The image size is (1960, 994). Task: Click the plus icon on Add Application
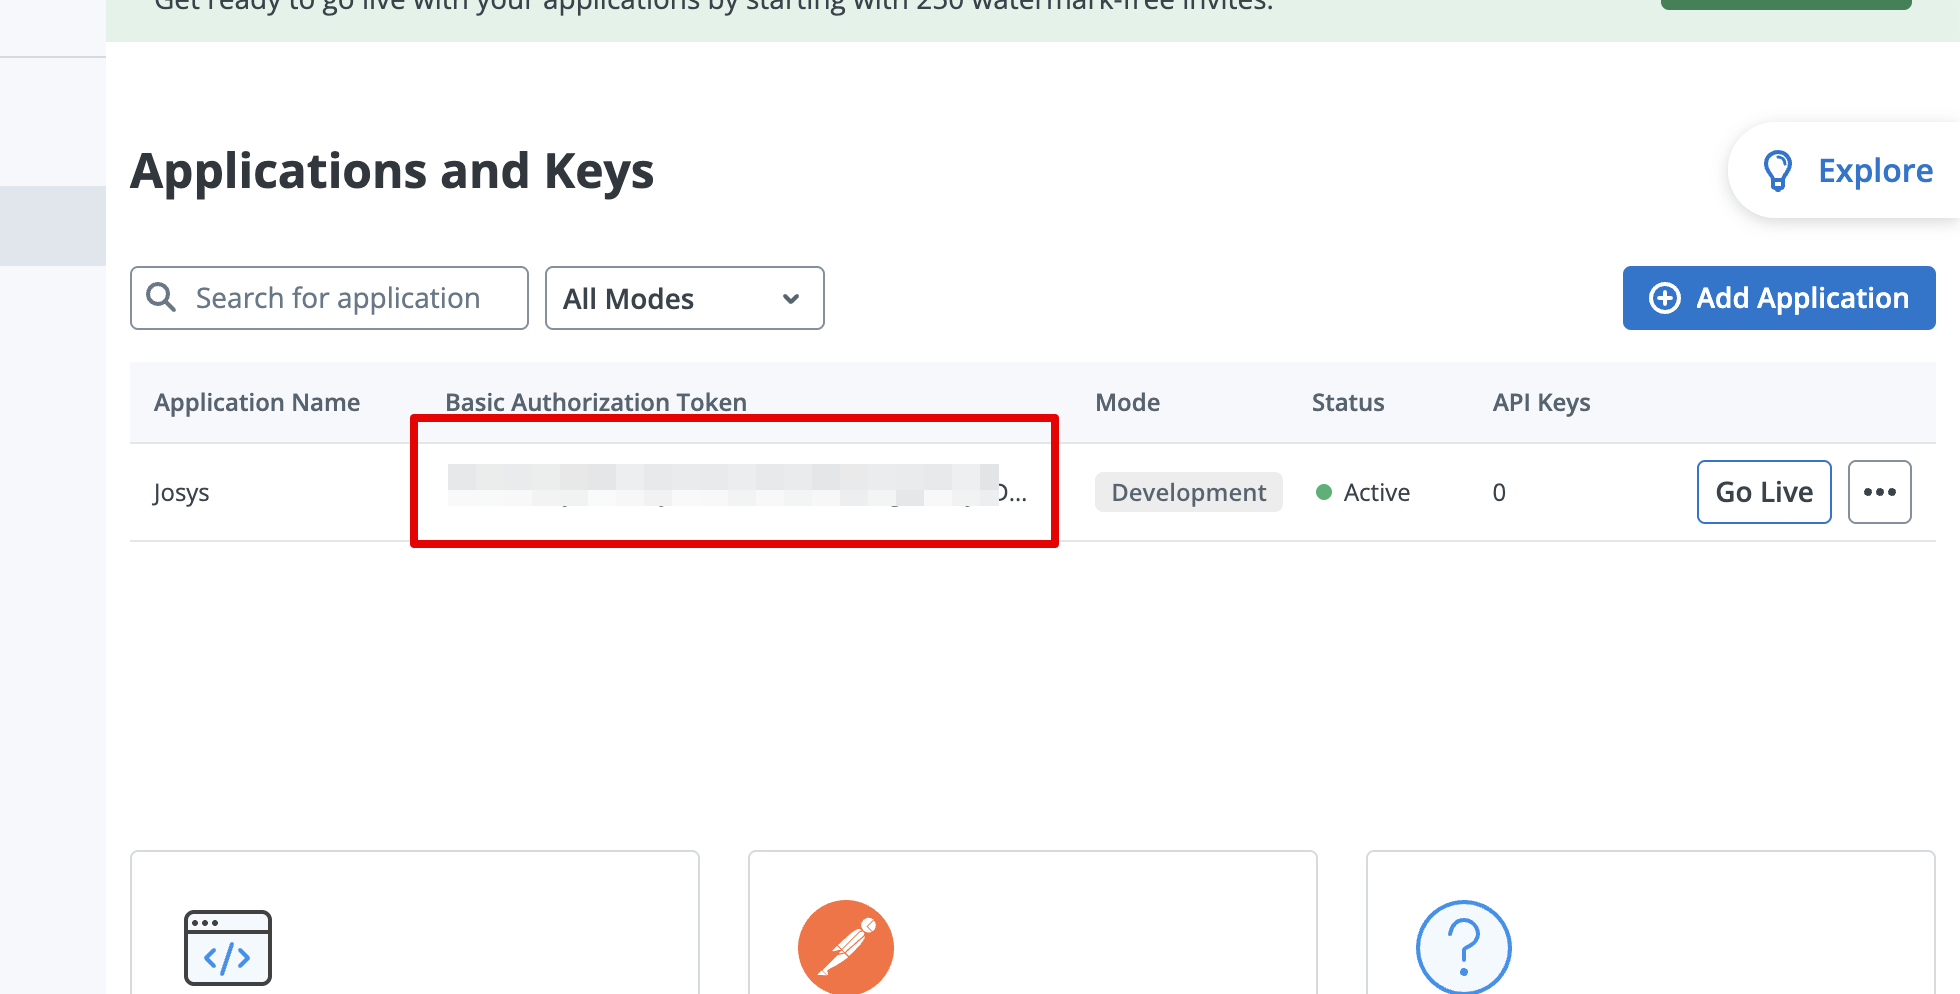(1665, 298)
